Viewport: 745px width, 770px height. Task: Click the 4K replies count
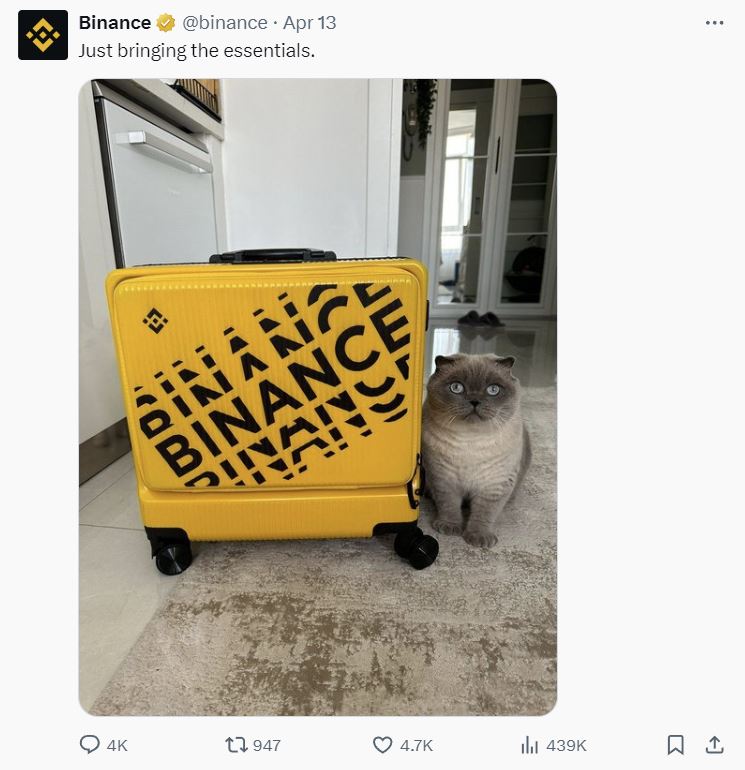(x=117, y=745)
